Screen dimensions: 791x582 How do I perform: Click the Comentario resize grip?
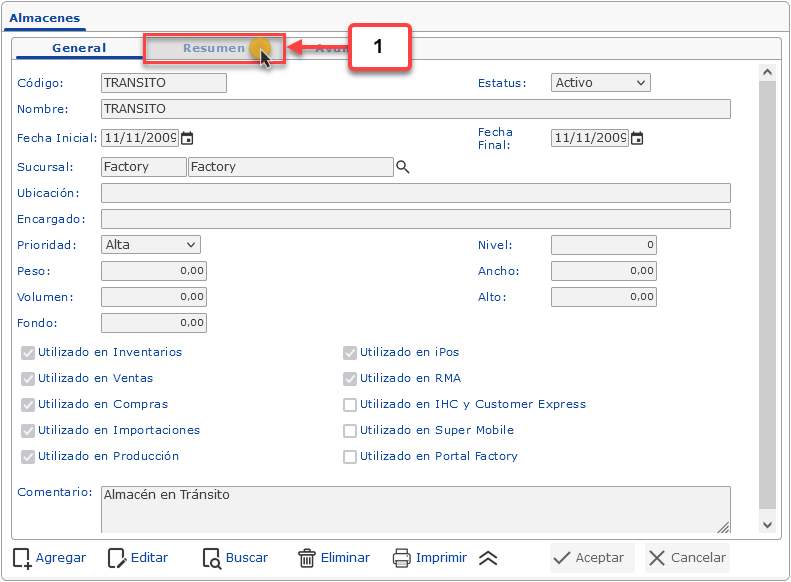pos(723,527)
